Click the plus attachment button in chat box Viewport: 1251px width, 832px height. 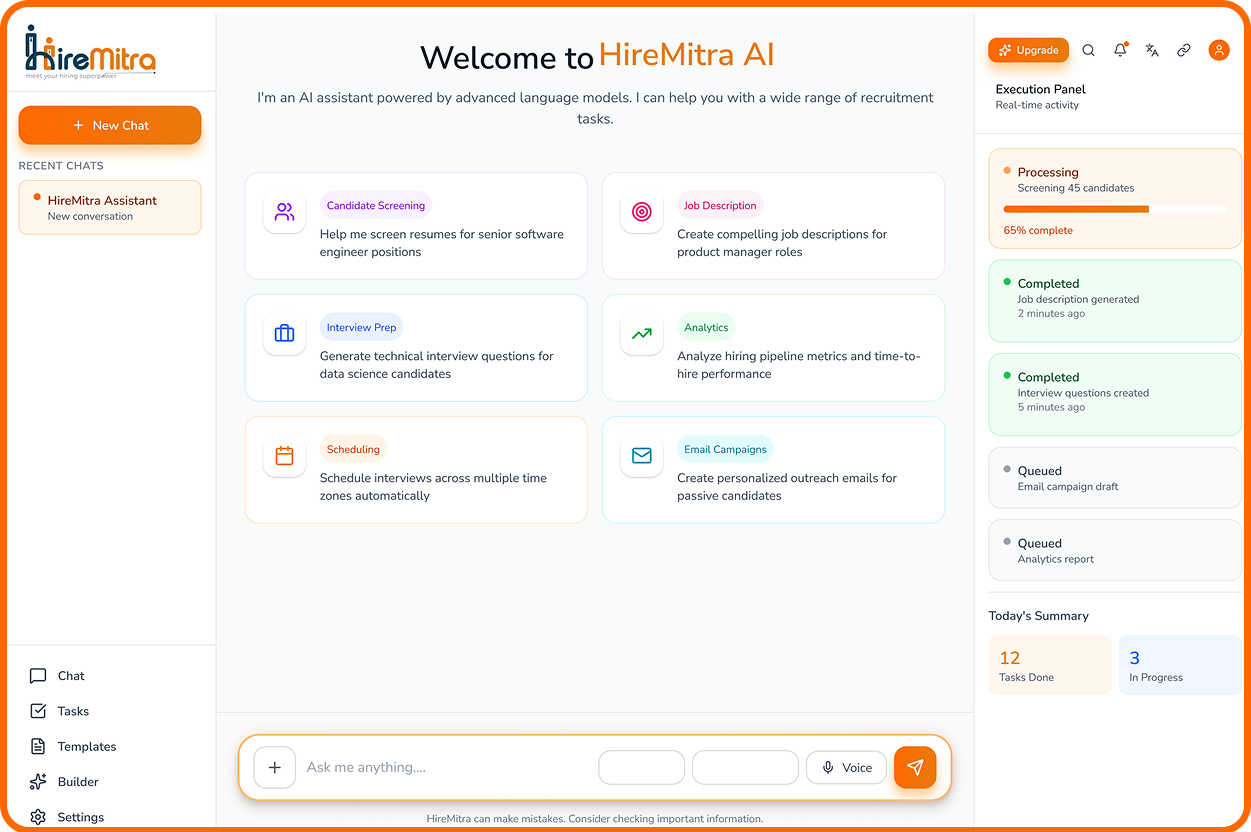click(x=275, y=767)
